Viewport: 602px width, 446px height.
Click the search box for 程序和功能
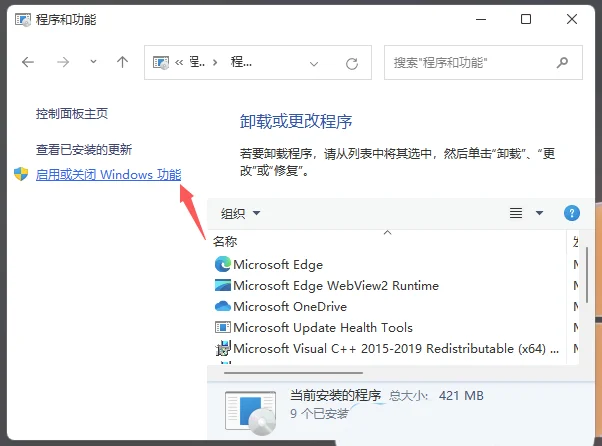[x=483, y=63]
